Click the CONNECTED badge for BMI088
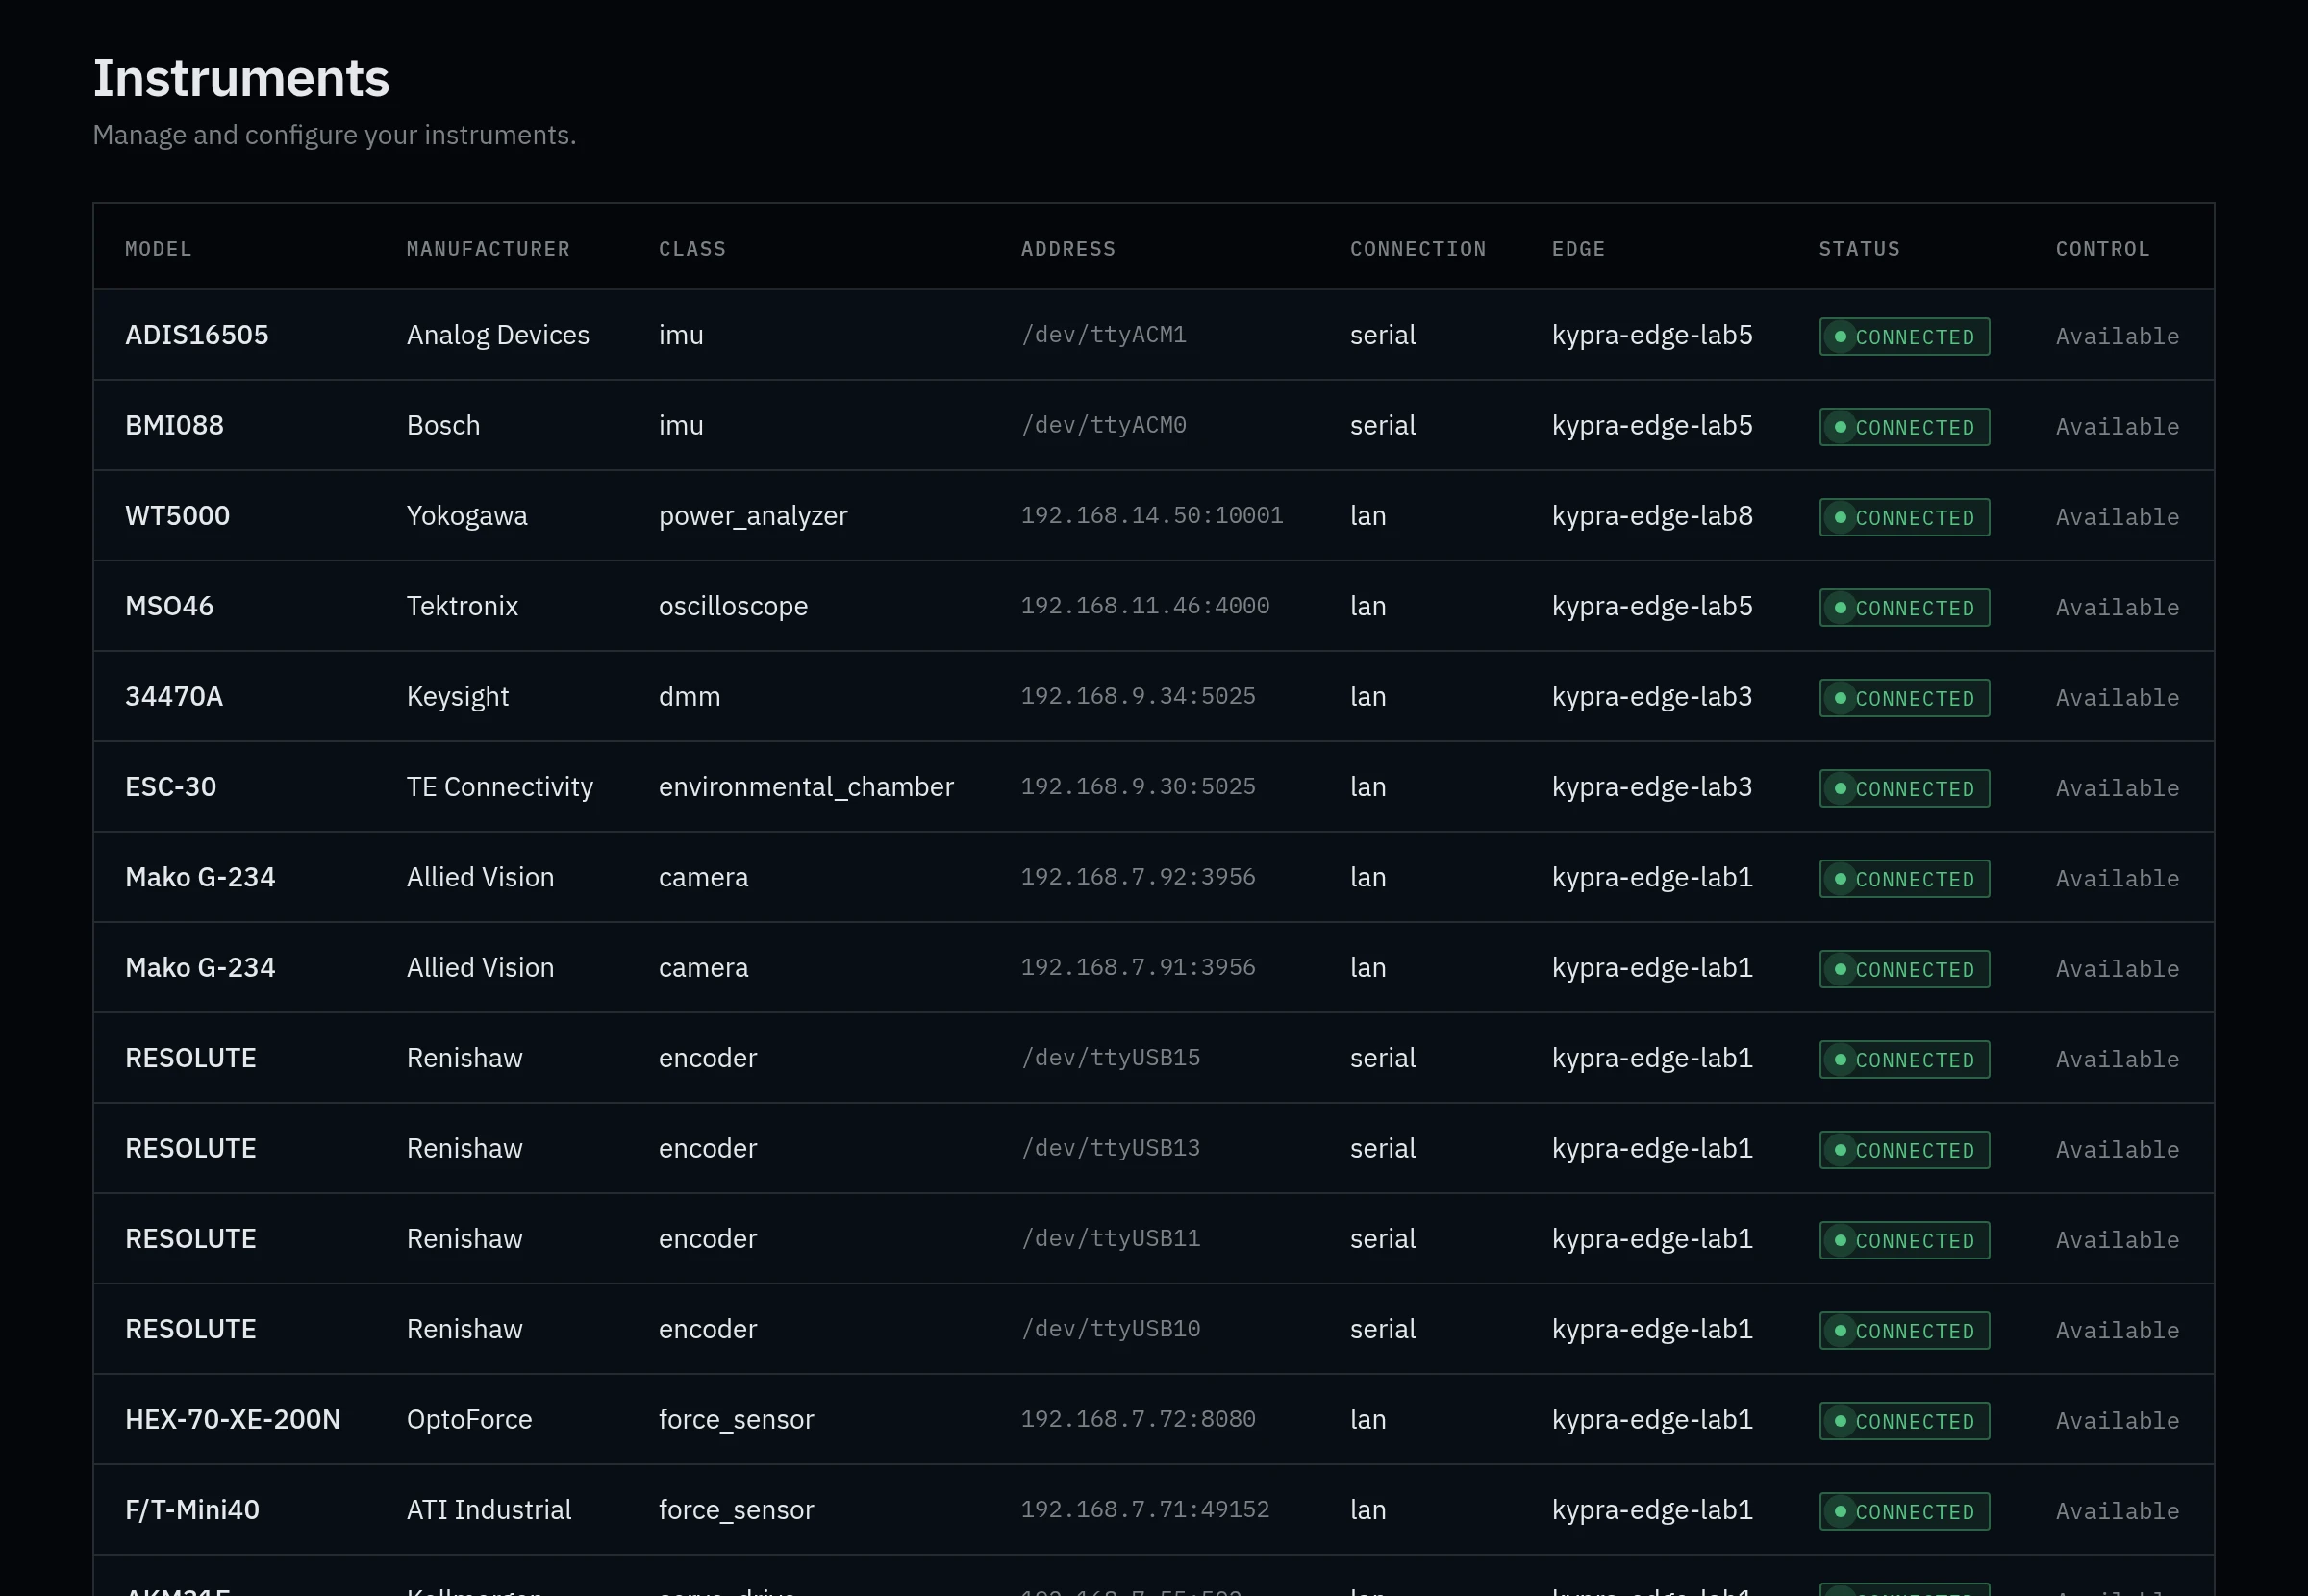The width and height of the screenshot is (2308, 1596). (1904, 427)
